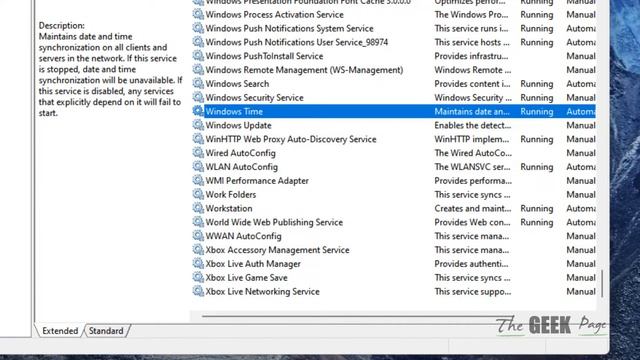
Task: Click the gear icon for Windows PushToInstall Service
Action: pos(198,56)
